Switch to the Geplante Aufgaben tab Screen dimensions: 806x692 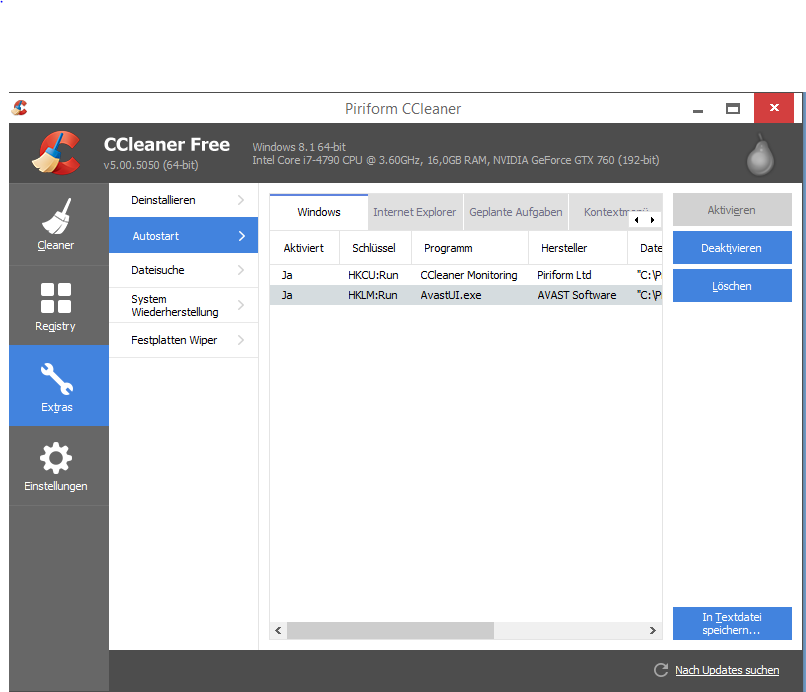pos(516,212)
